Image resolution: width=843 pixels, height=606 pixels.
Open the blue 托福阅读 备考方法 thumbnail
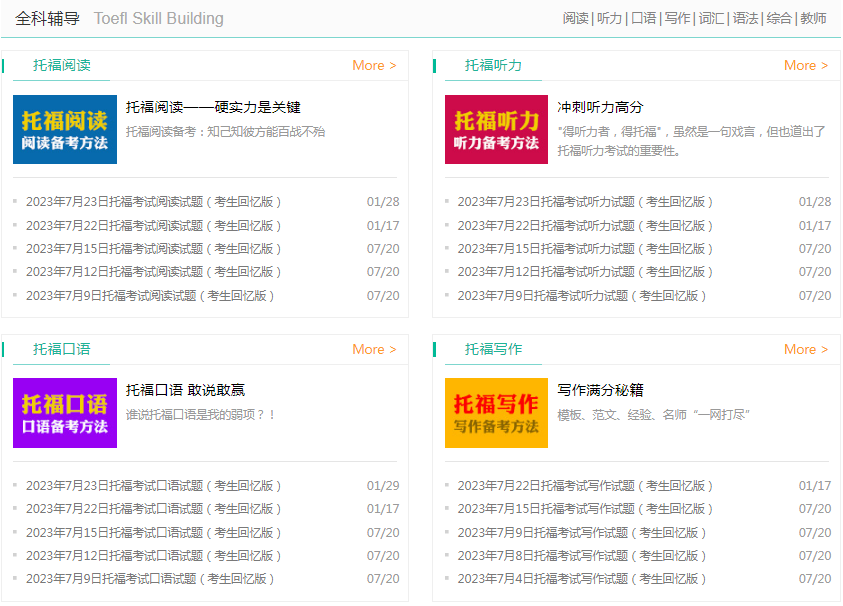[65, 130]
